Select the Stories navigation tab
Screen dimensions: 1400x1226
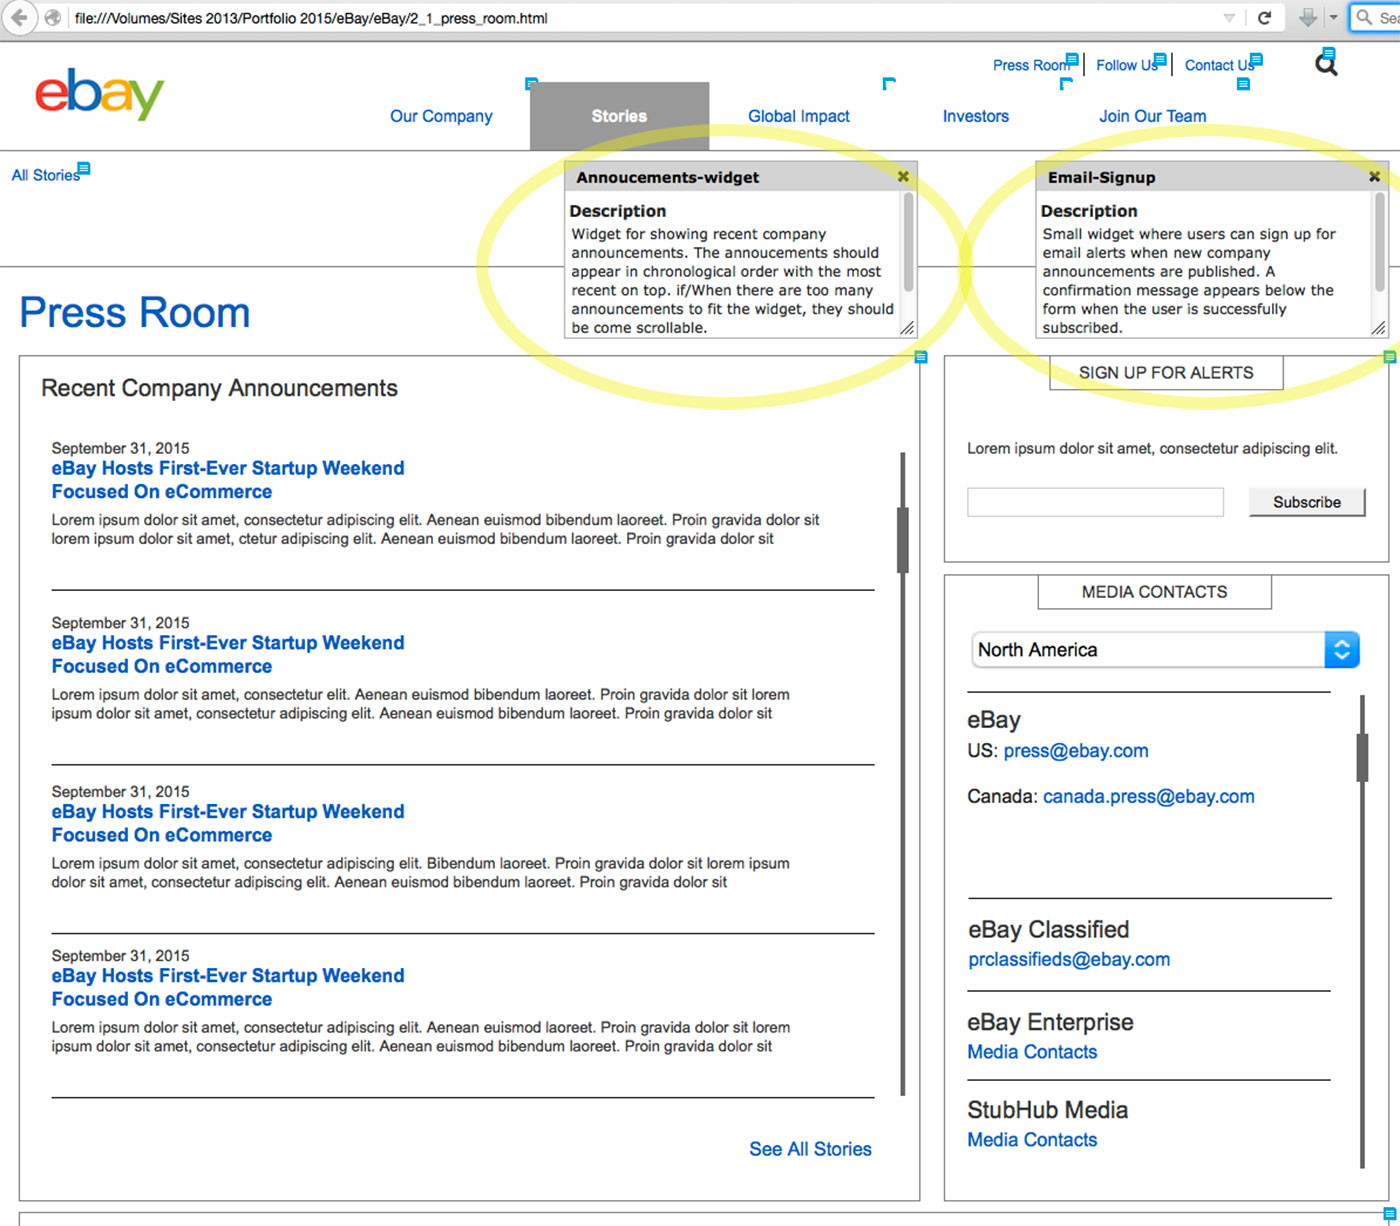click(x=619, y=116)
